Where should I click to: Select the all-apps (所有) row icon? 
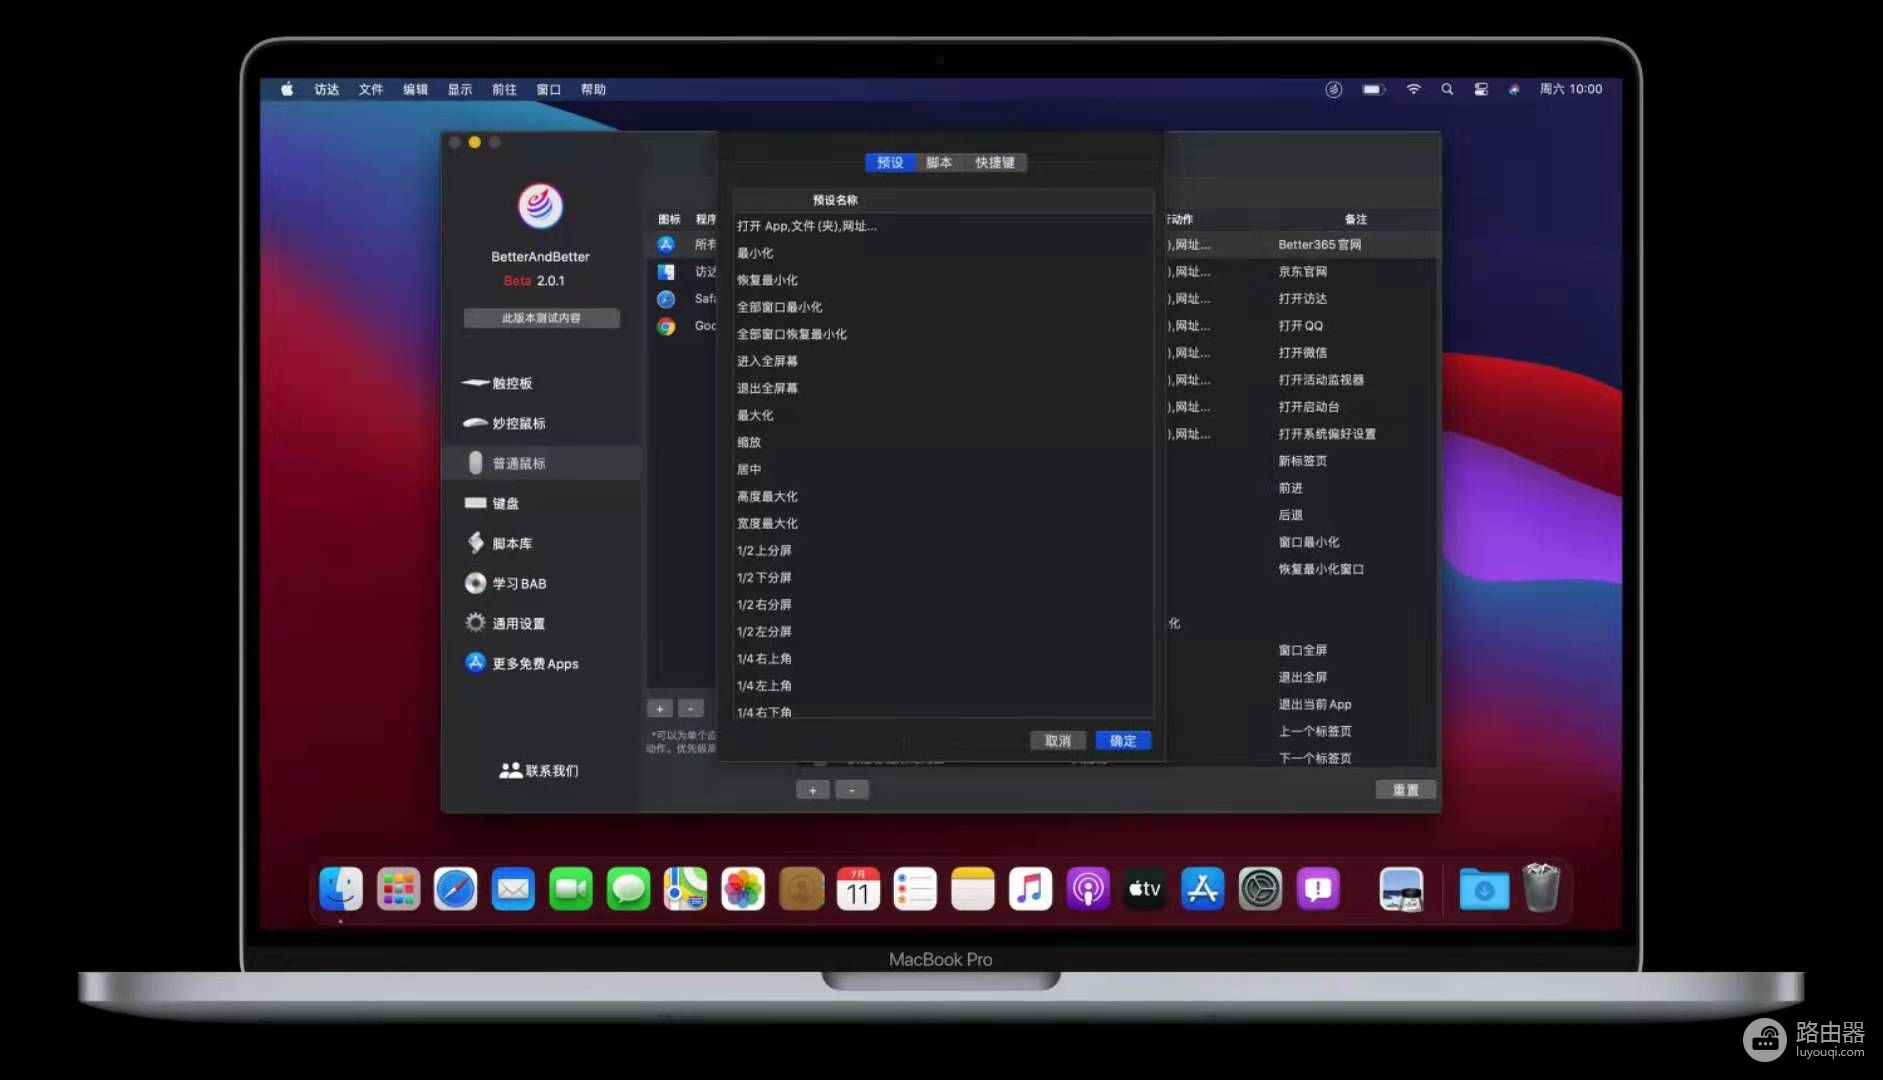pos(666,244)
